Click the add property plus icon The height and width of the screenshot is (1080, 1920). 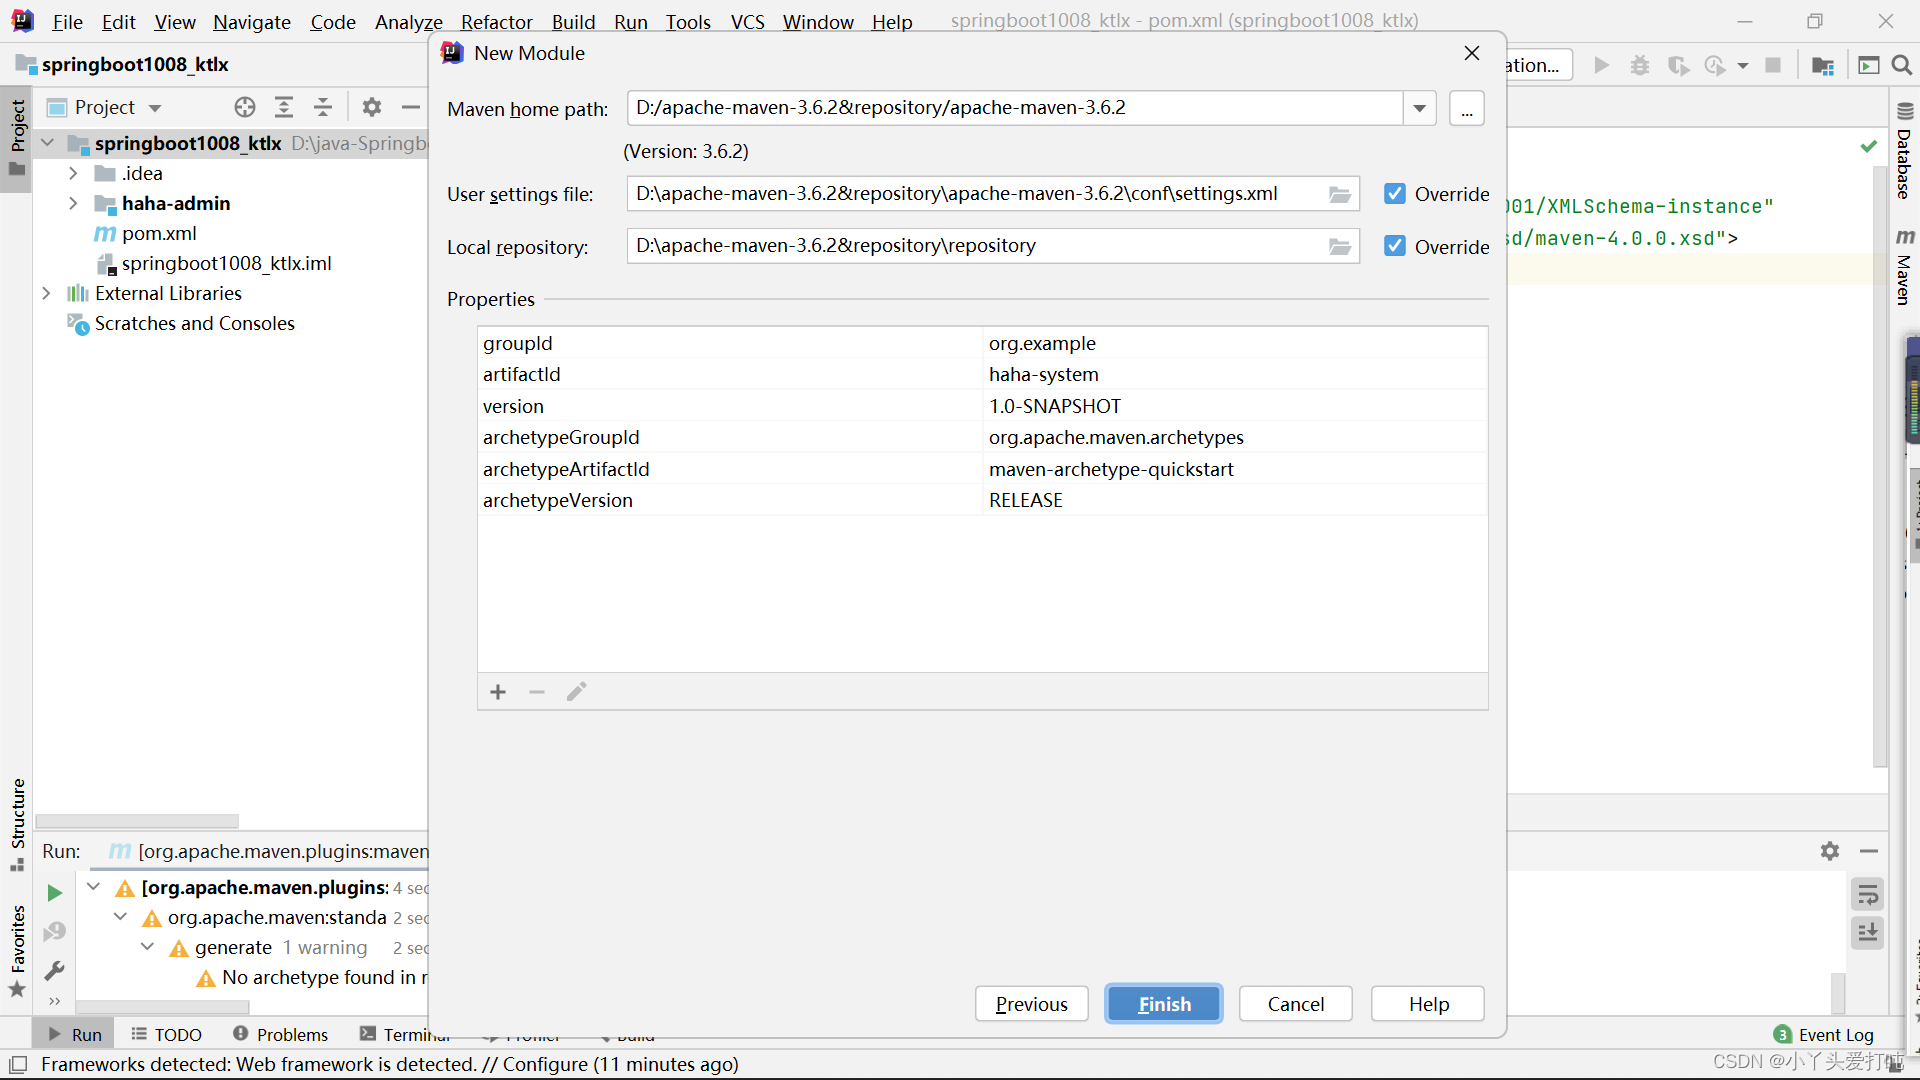click(x=498, y=691)
